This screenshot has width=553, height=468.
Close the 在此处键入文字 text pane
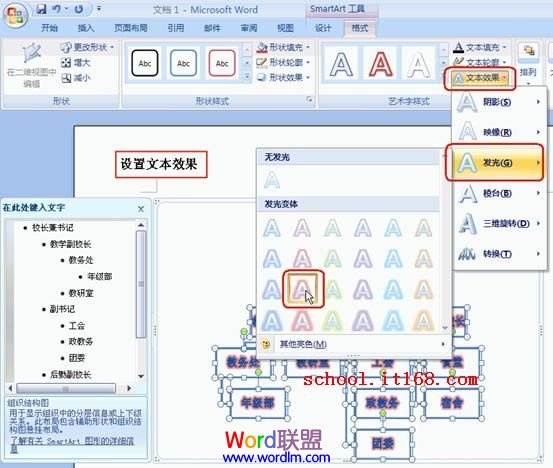click(141, 209)
